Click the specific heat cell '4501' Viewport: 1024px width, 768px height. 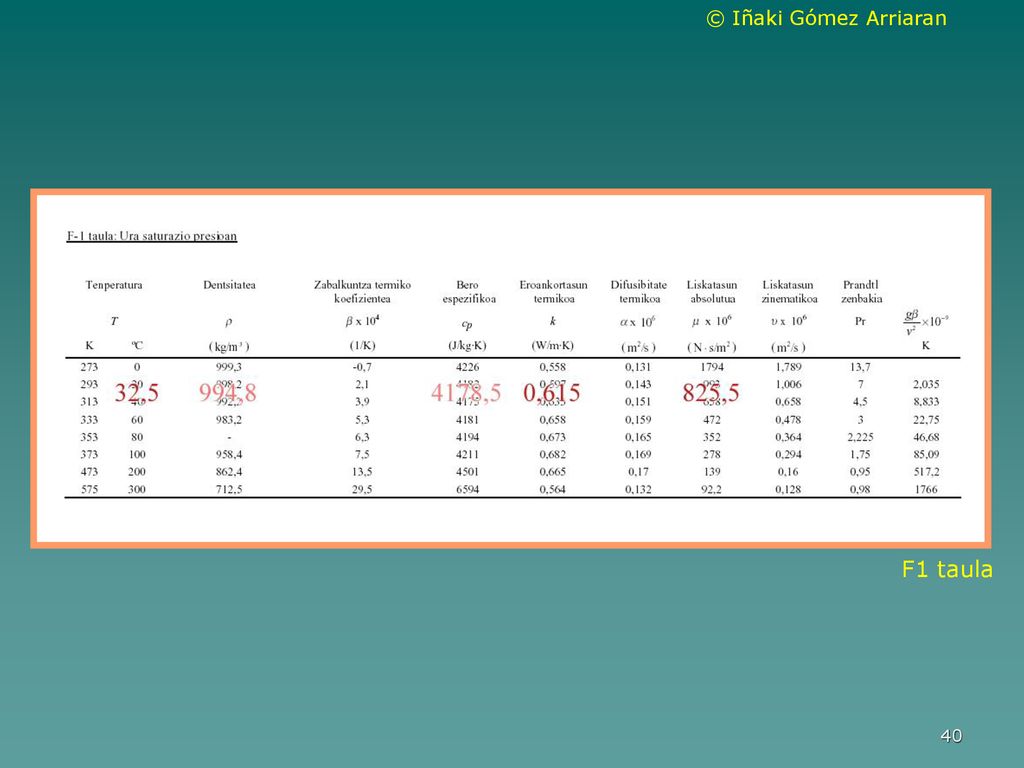tap(468, 472)
